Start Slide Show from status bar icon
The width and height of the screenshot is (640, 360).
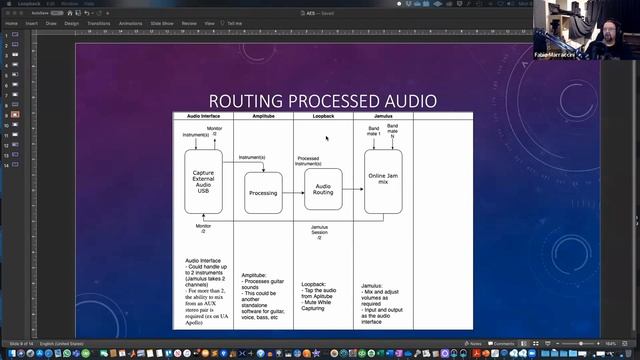[x=548, y=344]
